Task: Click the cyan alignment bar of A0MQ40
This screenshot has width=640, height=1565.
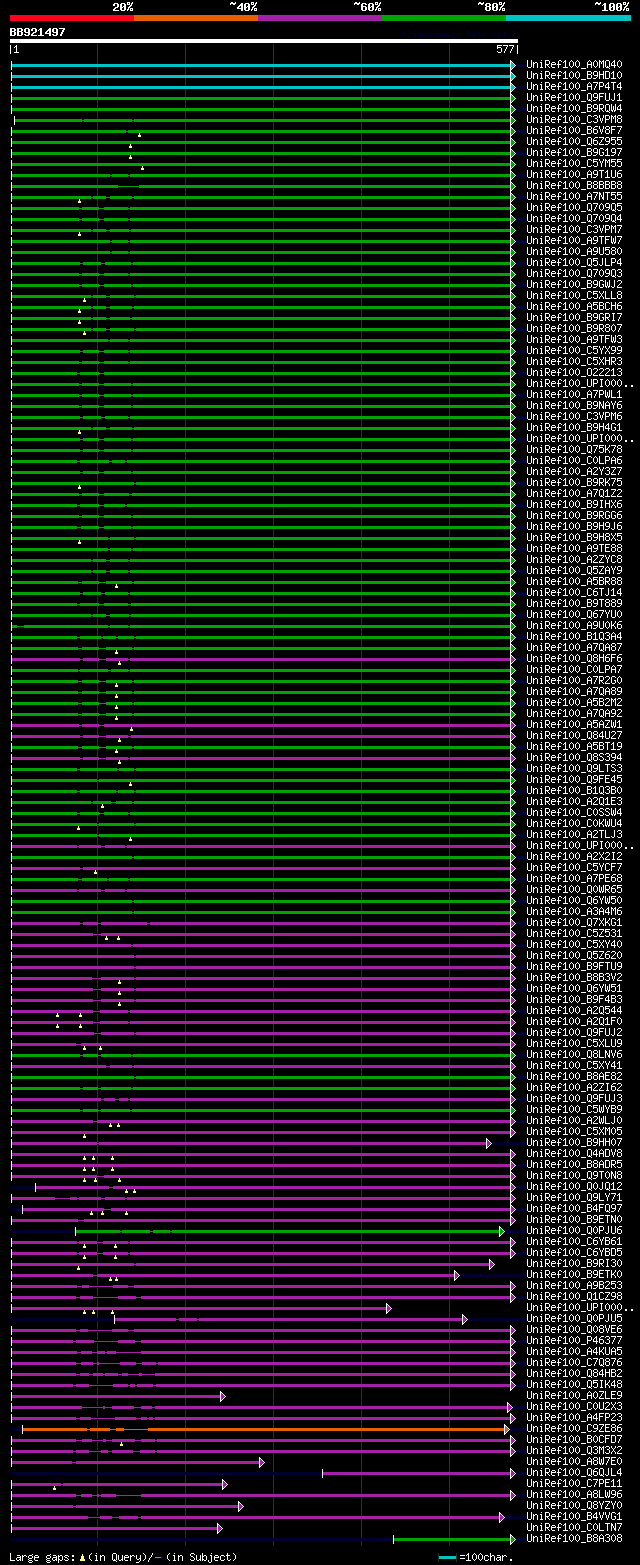Action: click(x=263, y=65)
